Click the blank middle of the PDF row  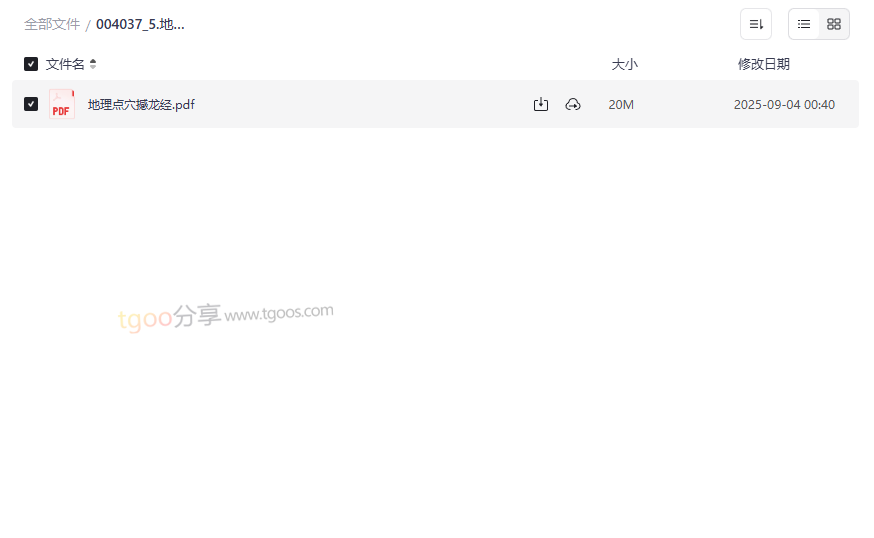362,104
